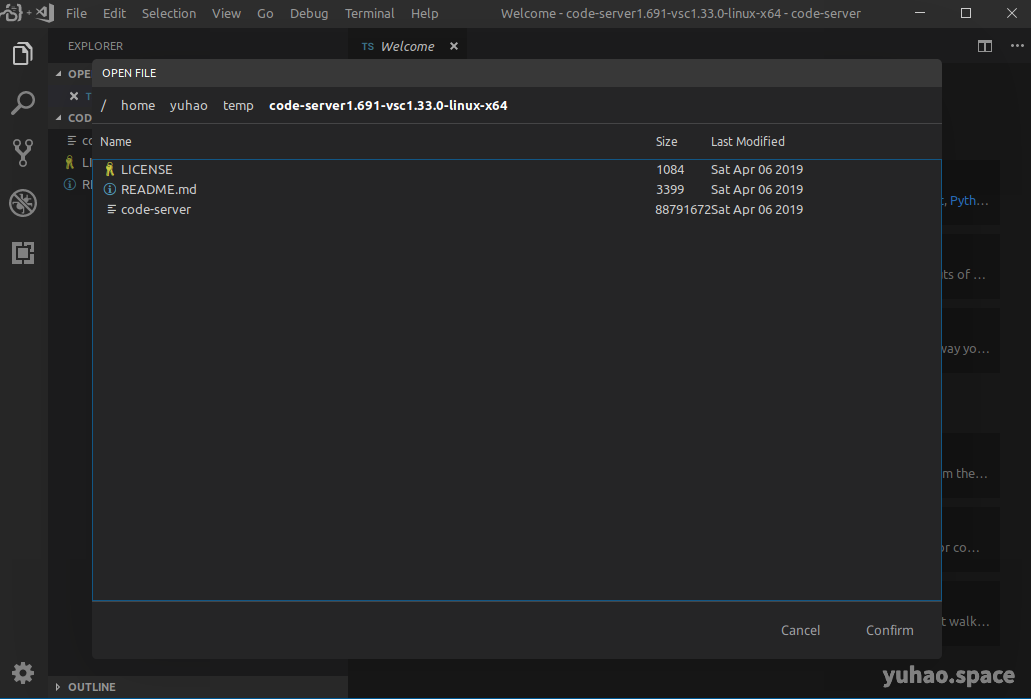Close the Welcome editor tab
Image resolution: width=1031 pixels, height=699 pixels.
(454, 46)
